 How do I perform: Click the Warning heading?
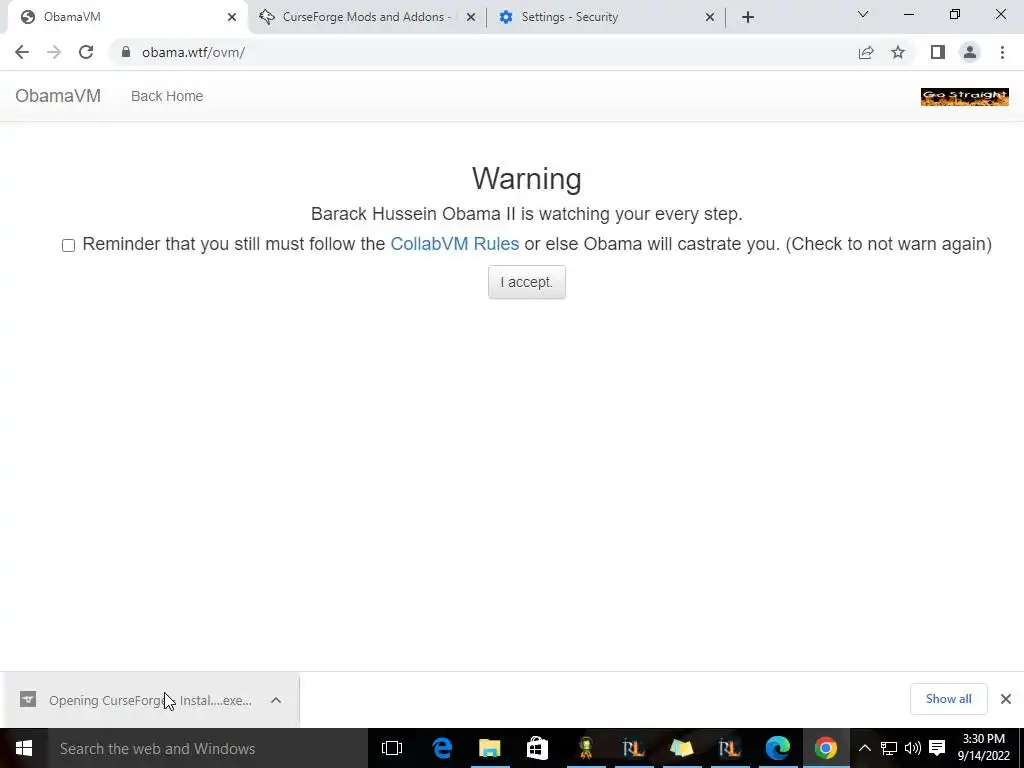point(526,178)
